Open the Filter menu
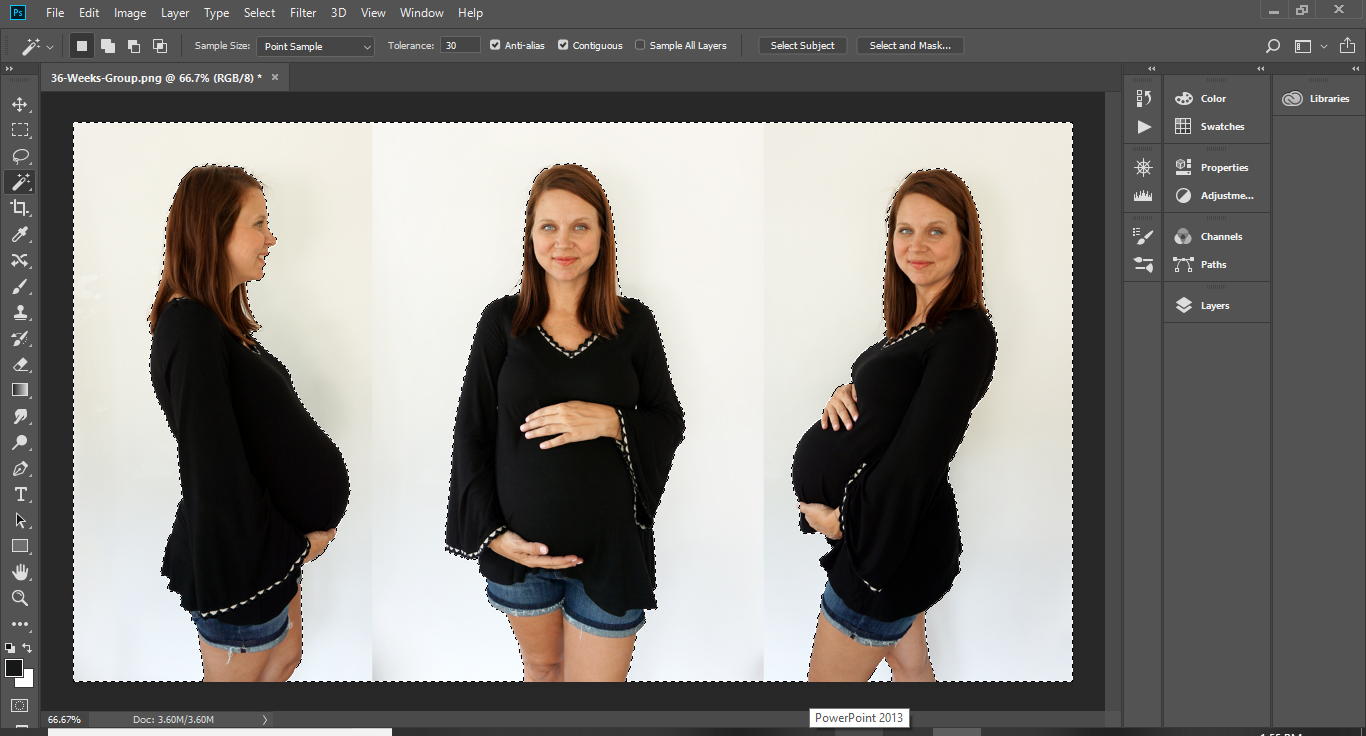Viewport: 1366px width, 736px height. (303, 13)
